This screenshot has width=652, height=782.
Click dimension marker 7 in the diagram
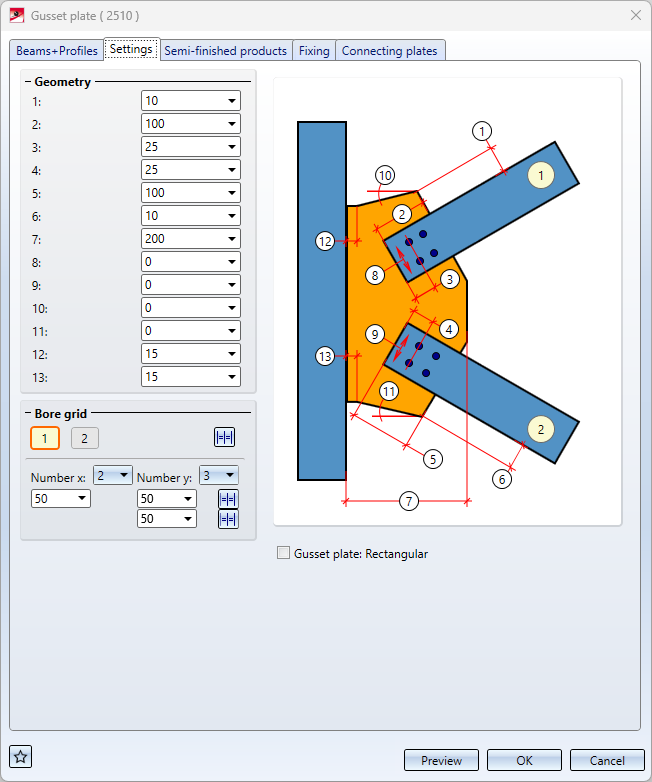[409, 501]
